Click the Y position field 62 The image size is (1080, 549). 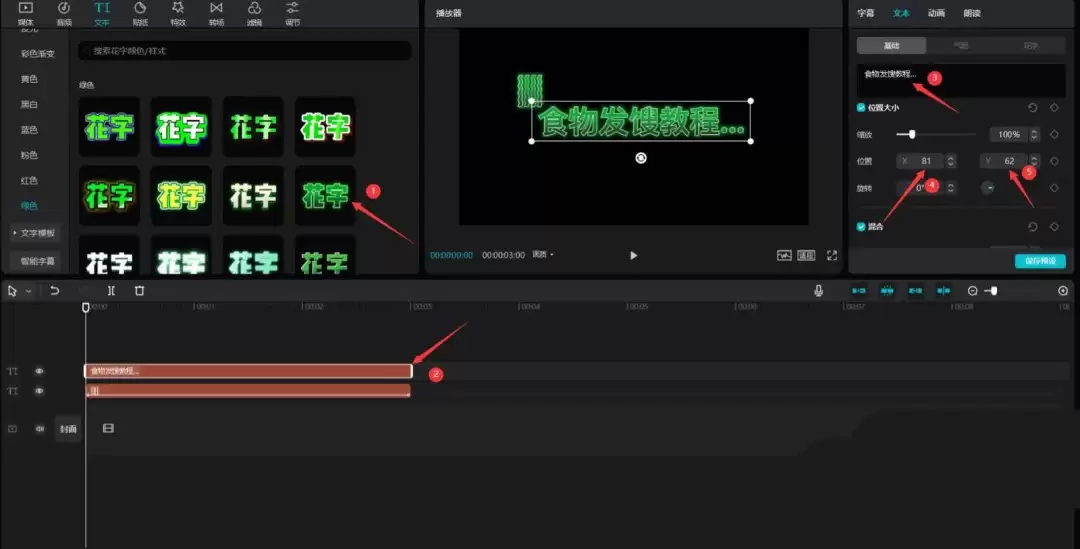click(1004, 161)
